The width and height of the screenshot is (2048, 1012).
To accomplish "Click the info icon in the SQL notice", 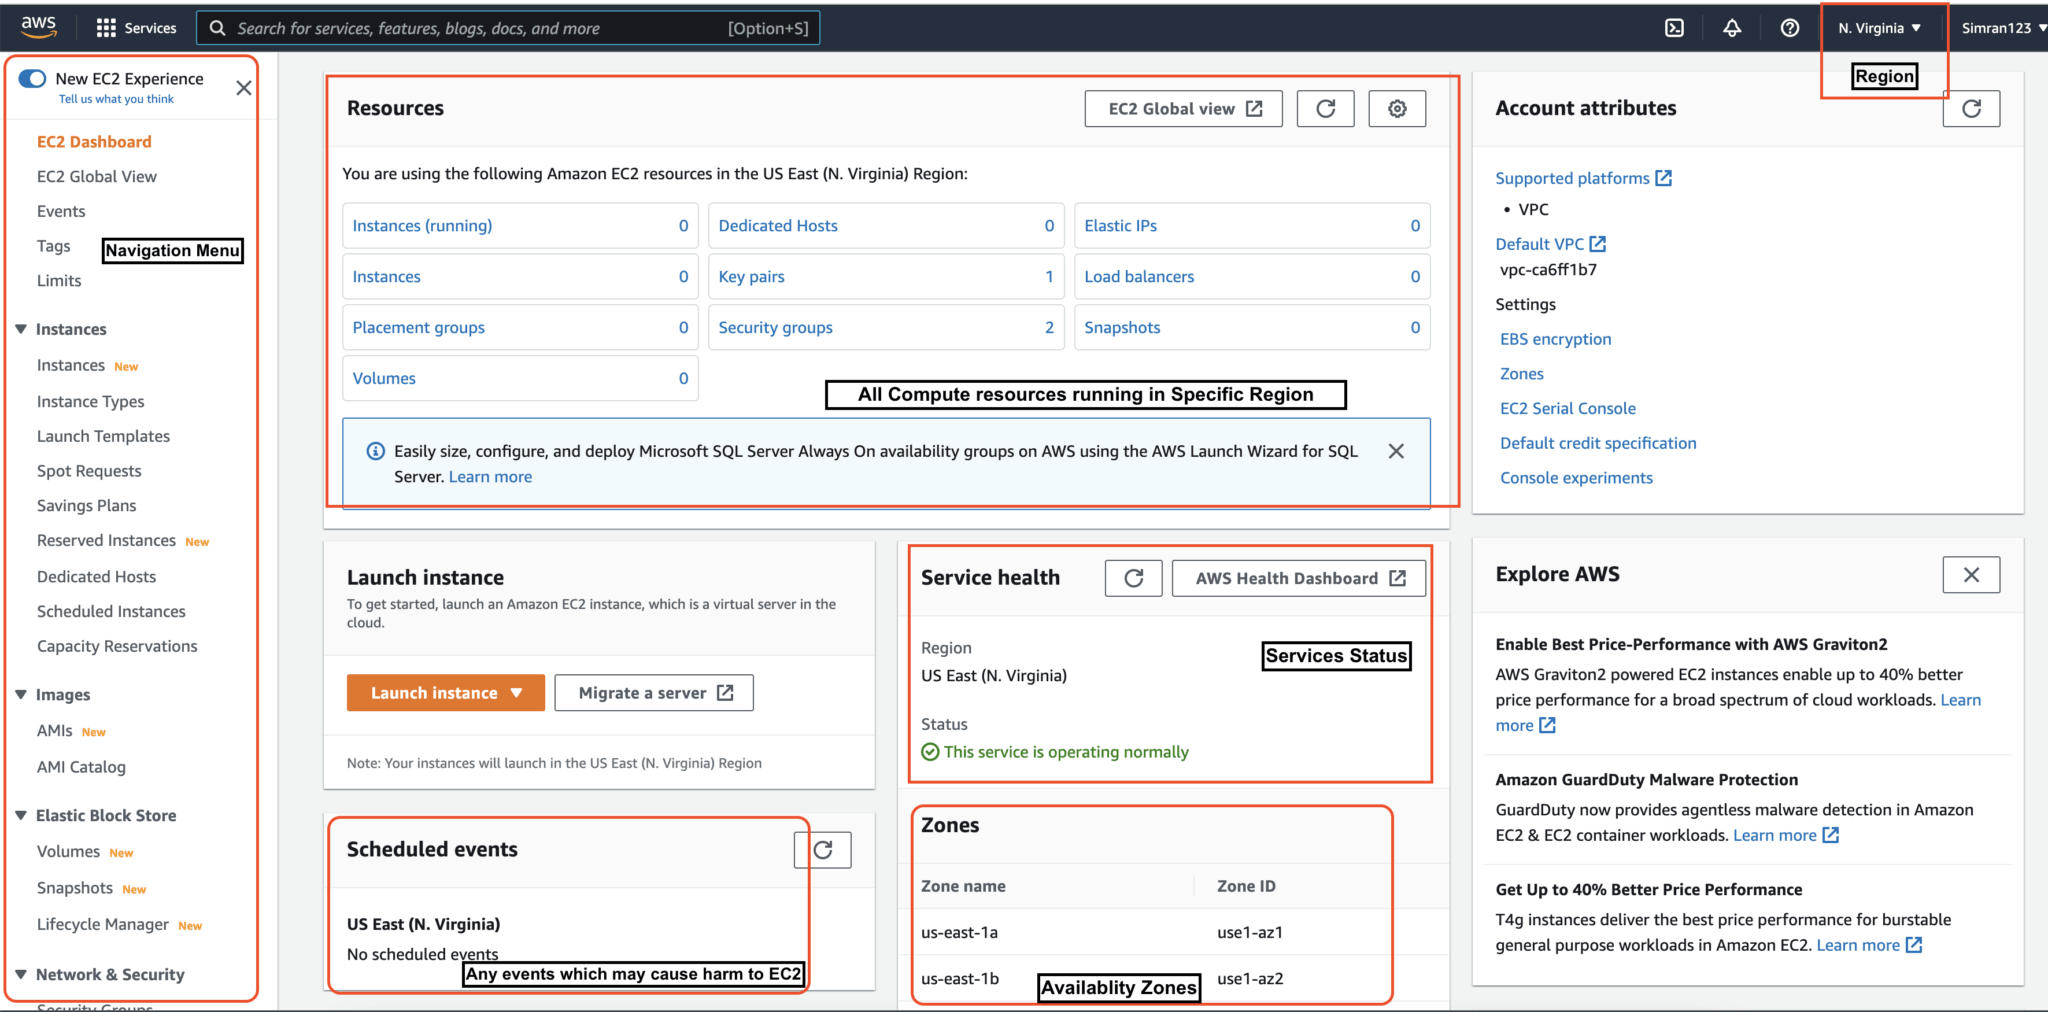I will [x=376, y=451].
